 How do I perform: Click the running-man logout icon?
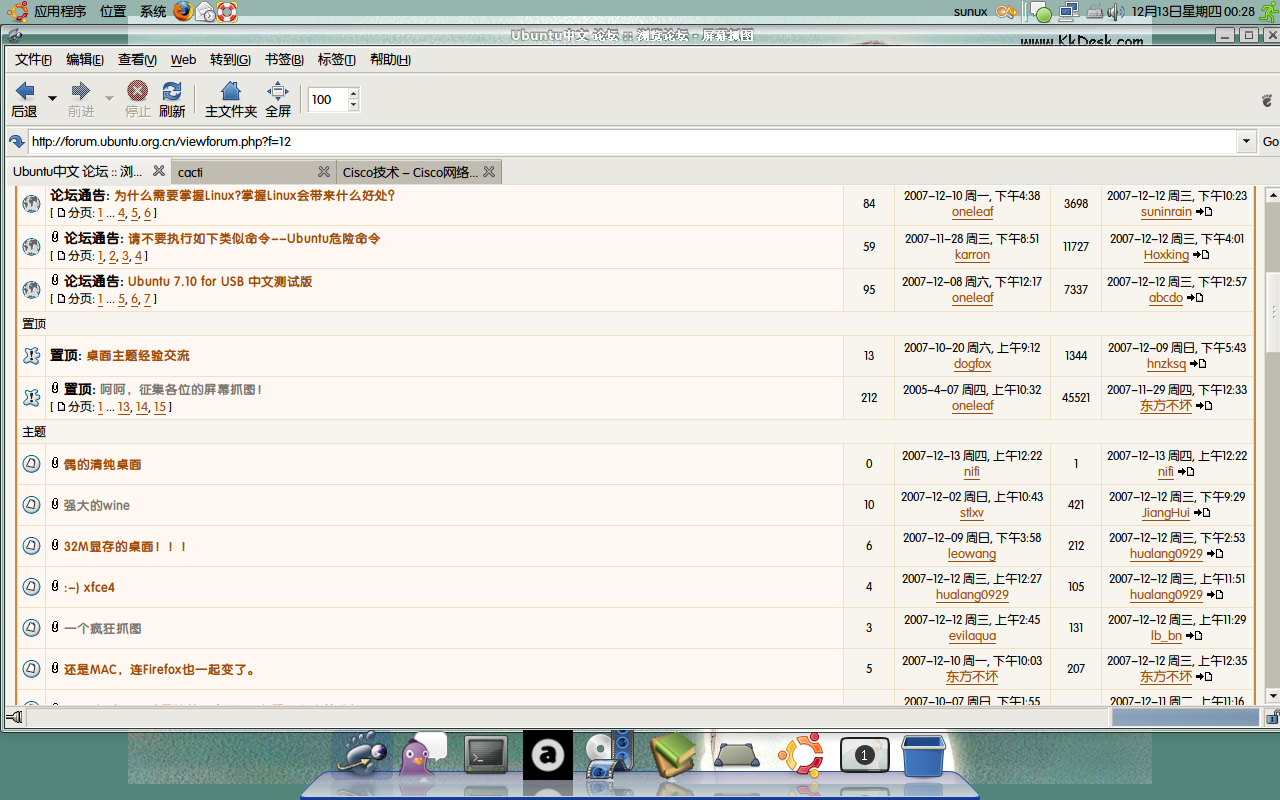[x=1269, y=12]
